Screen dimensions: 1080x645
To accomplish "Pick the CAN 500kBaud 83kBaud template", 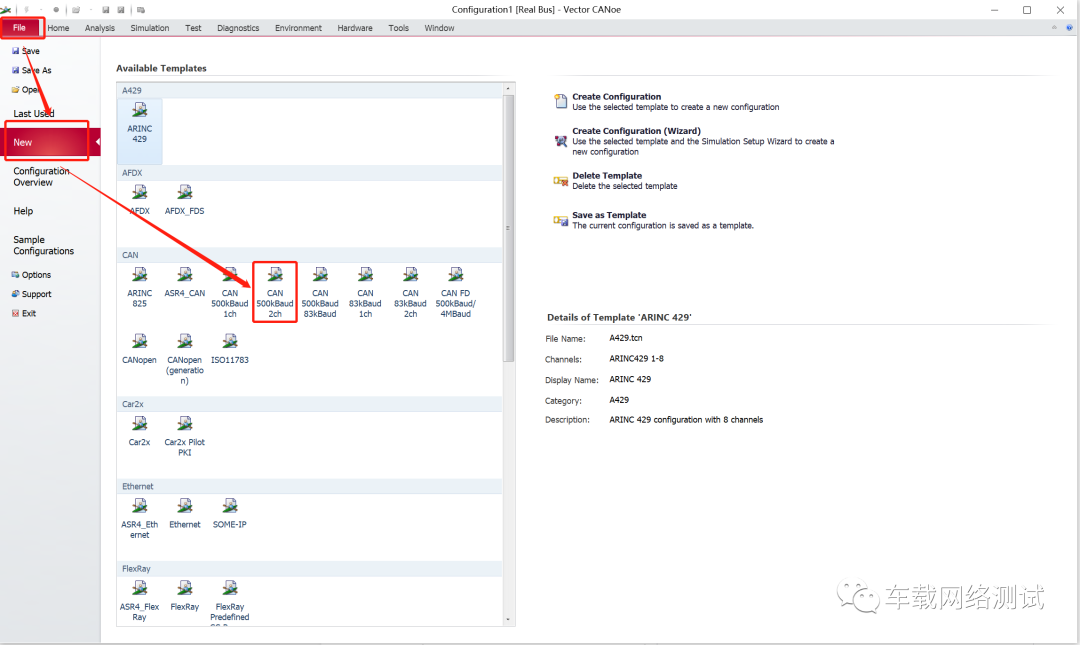I will (x=320, y=292).
